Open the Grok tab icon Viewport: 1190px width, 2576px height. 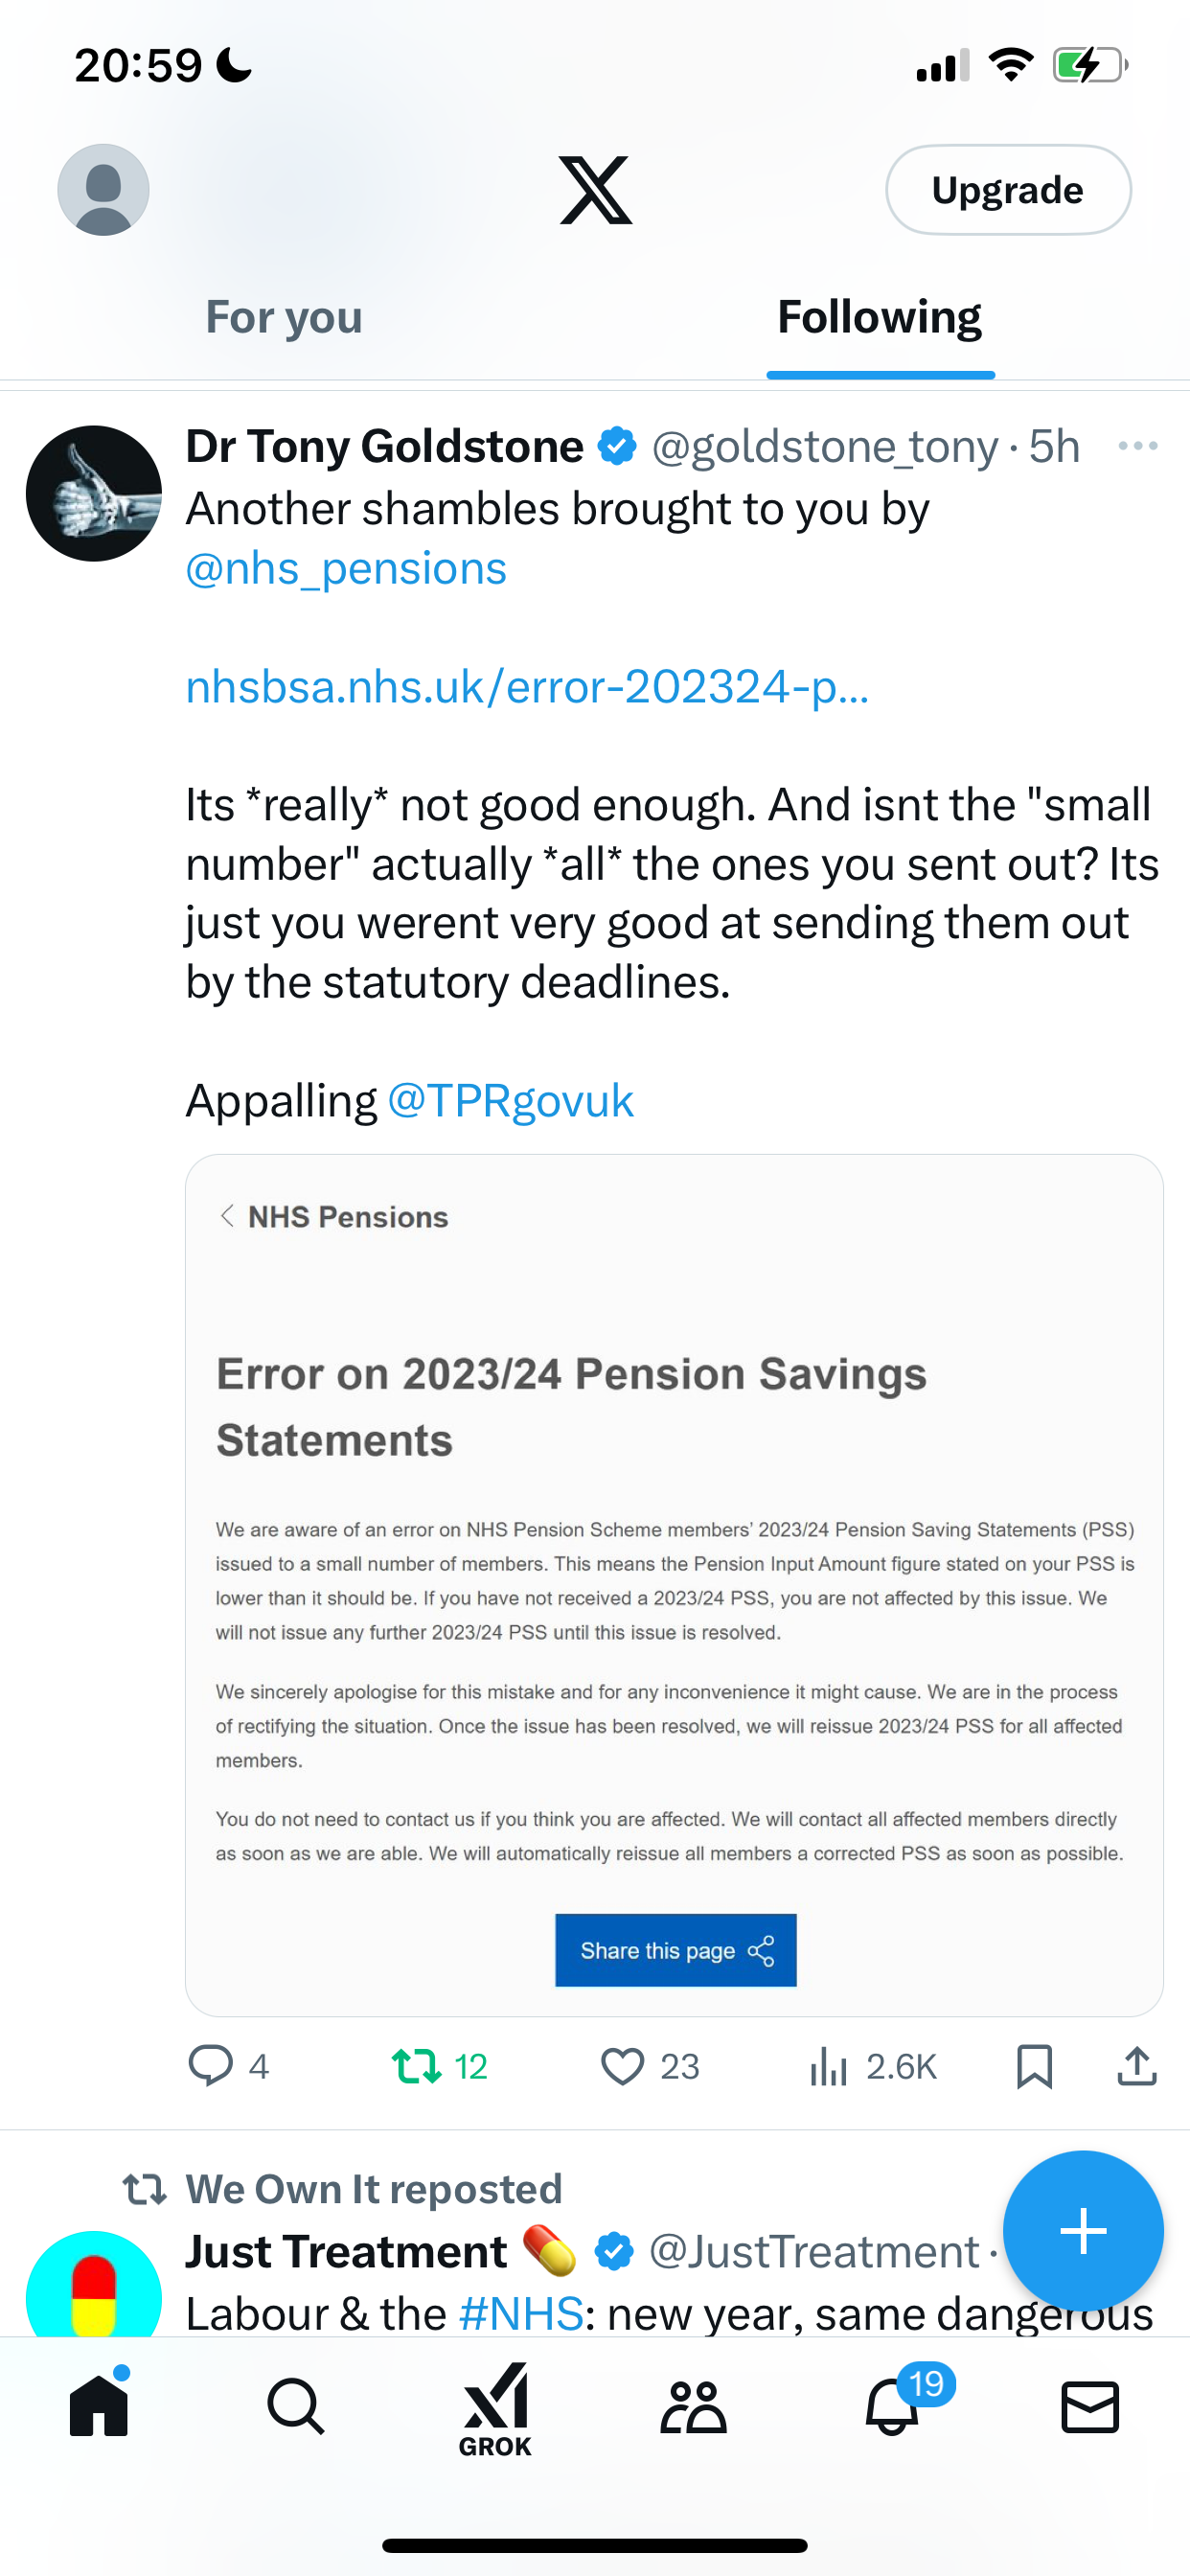click(x=495, y=2408)
